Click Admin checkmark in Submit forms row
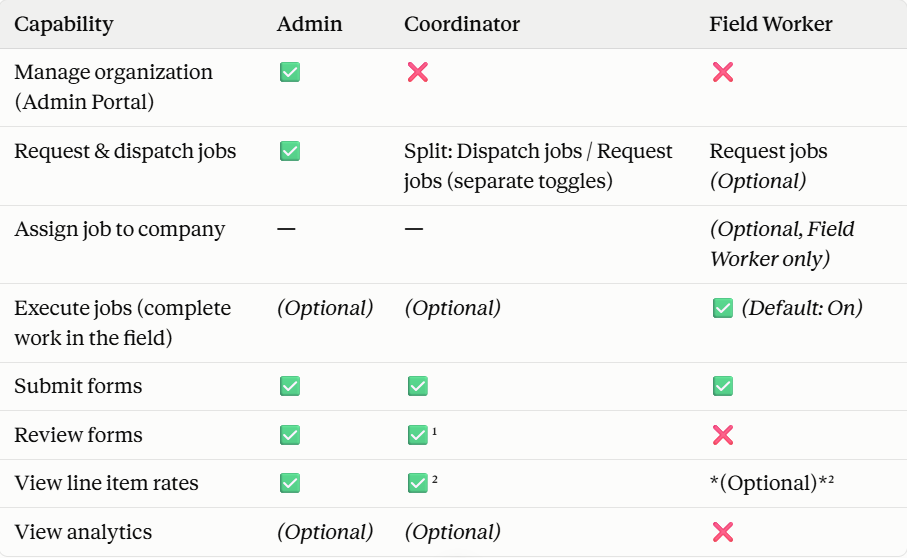The image size is (907, 558). [x=290, y=386]
